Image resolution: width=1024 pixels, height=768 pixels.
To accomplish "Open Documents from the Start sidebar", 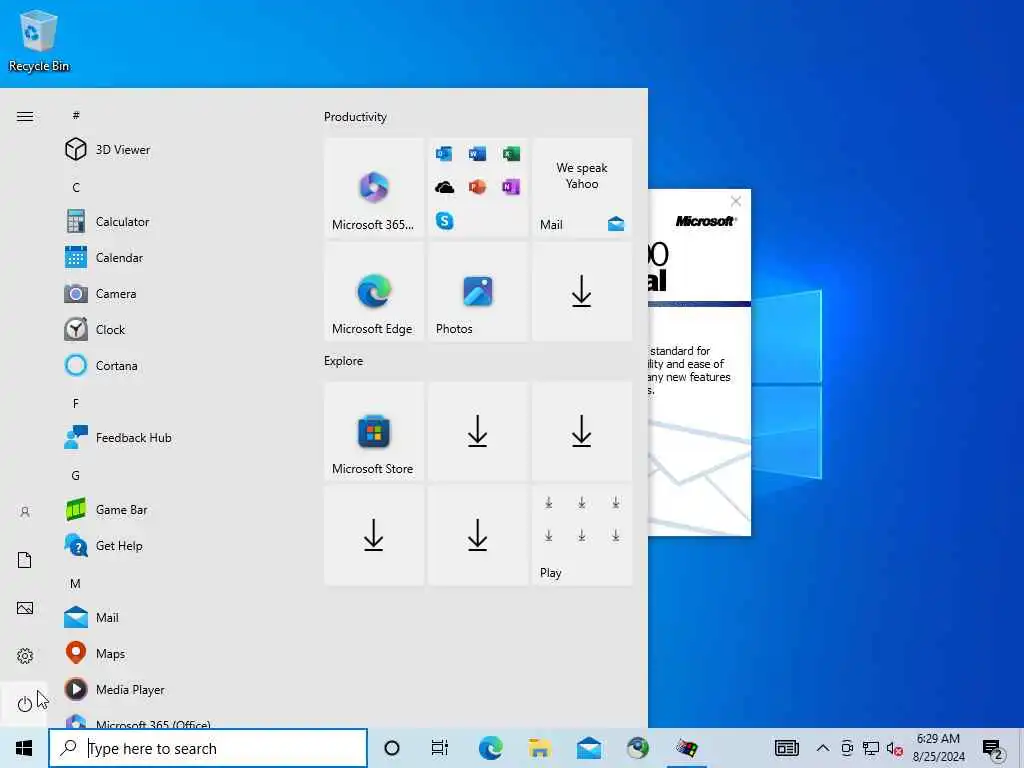I will tap(25, 560).
